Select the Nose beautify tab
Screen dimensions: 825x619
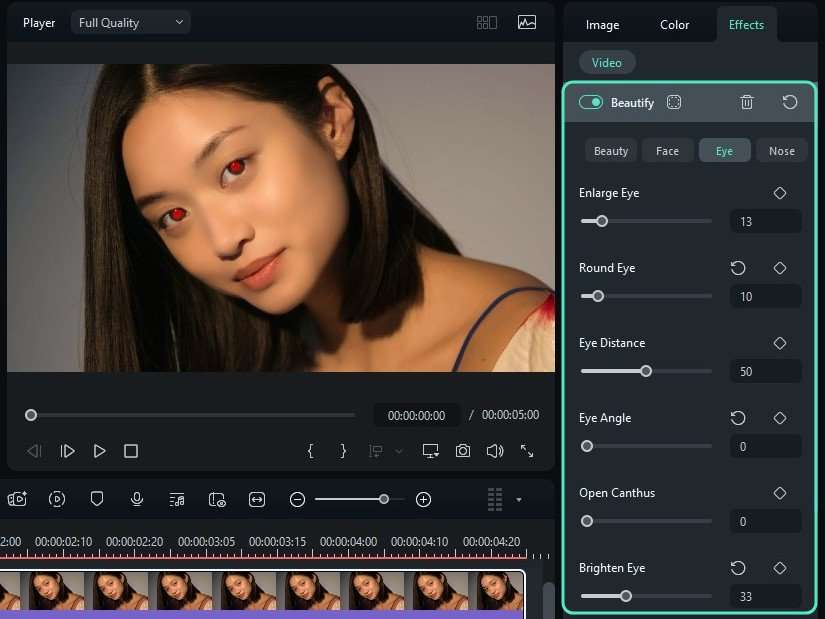click(781, 151)
